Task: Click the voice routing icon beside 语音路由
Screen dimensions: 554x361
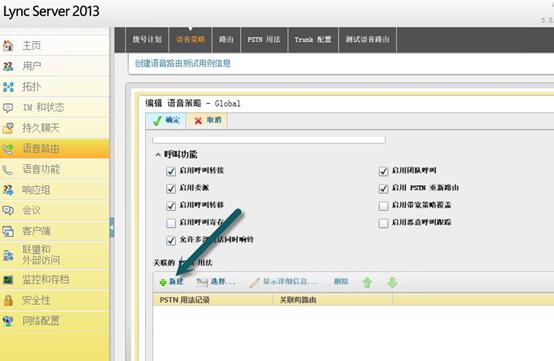Action: (x=8, y=149)
